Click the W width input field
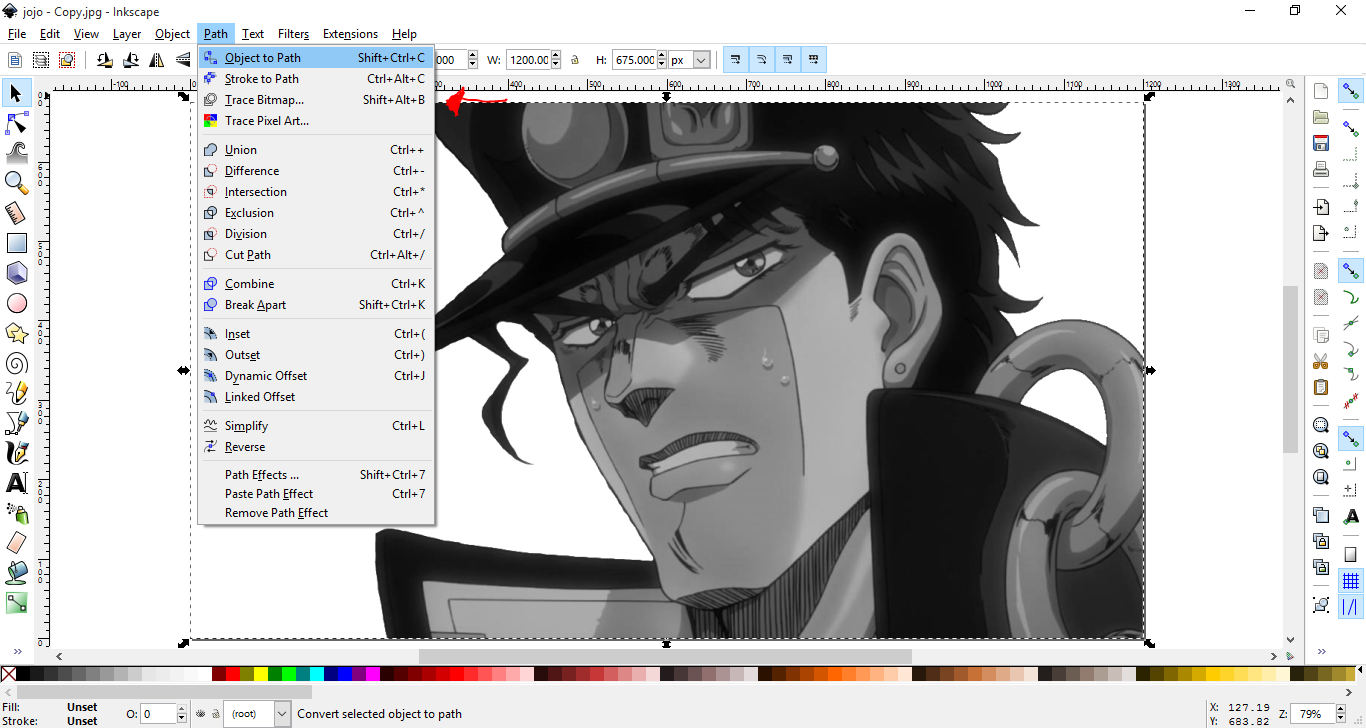The image size is (1366, 728). 528,60
